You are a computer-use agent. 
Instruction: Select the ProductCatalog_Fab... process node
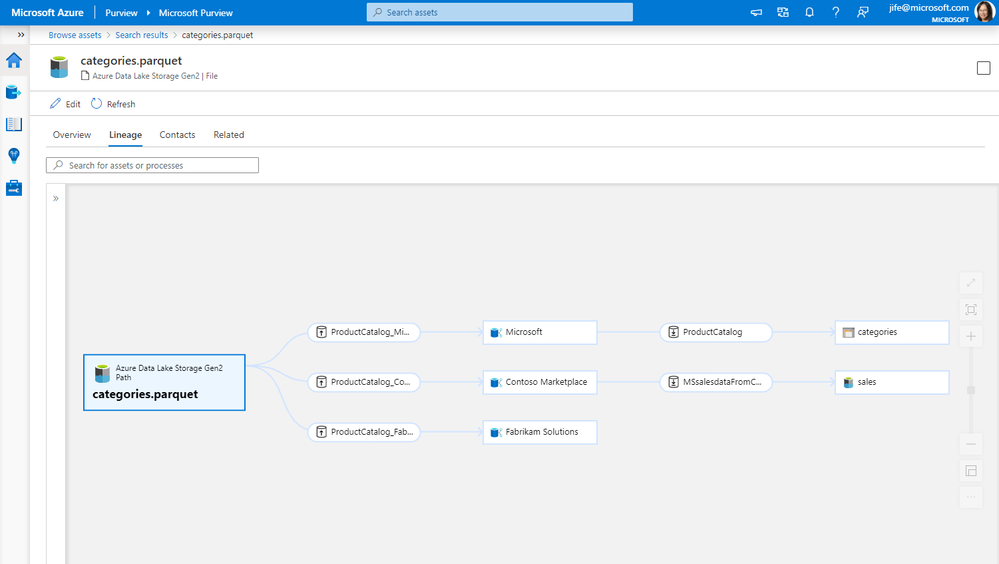pyautogui.click(x=364, y=432)
